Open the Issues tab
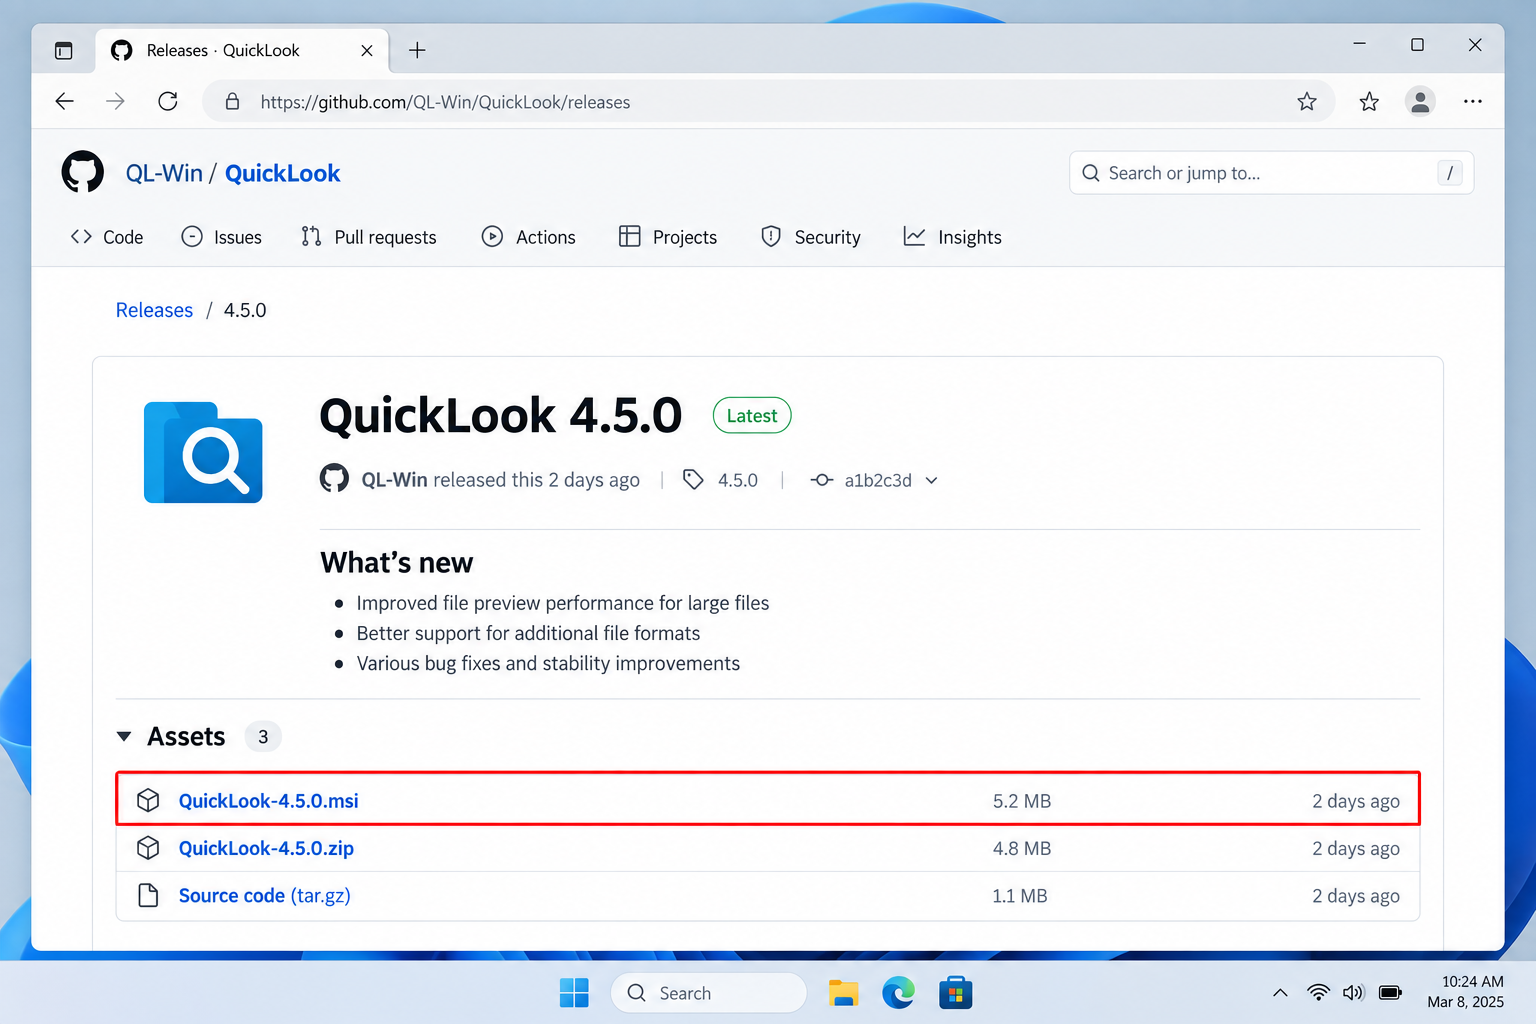Viewport: 1536px width, 1024px height. (221, 237)
